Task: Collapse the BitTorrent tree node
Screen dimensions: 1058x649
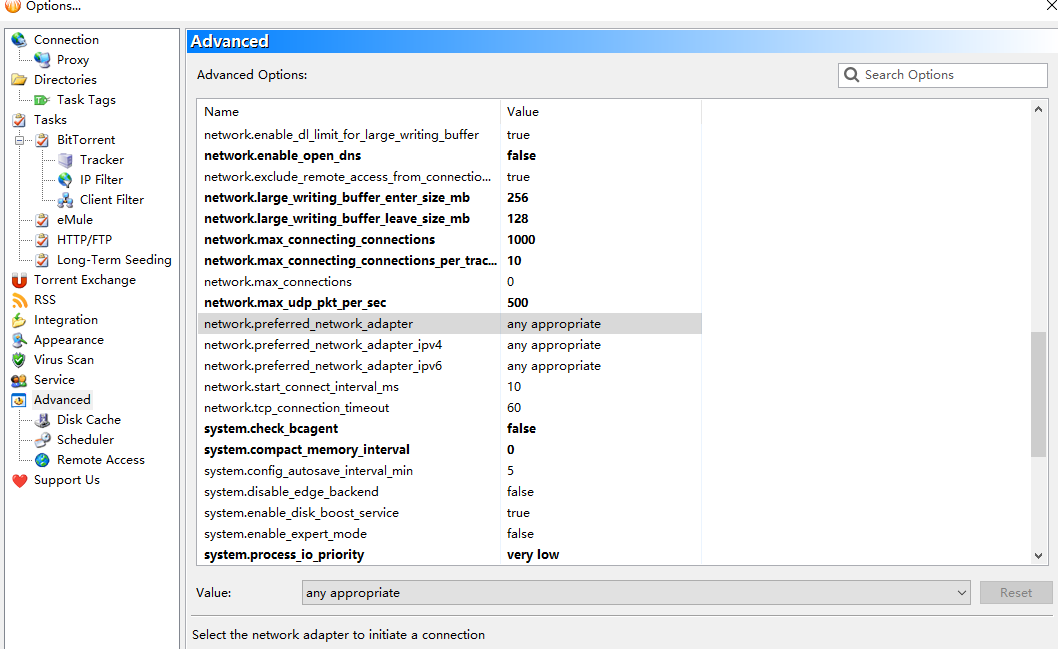Action: pyautogui.click(x=19, y=140)
